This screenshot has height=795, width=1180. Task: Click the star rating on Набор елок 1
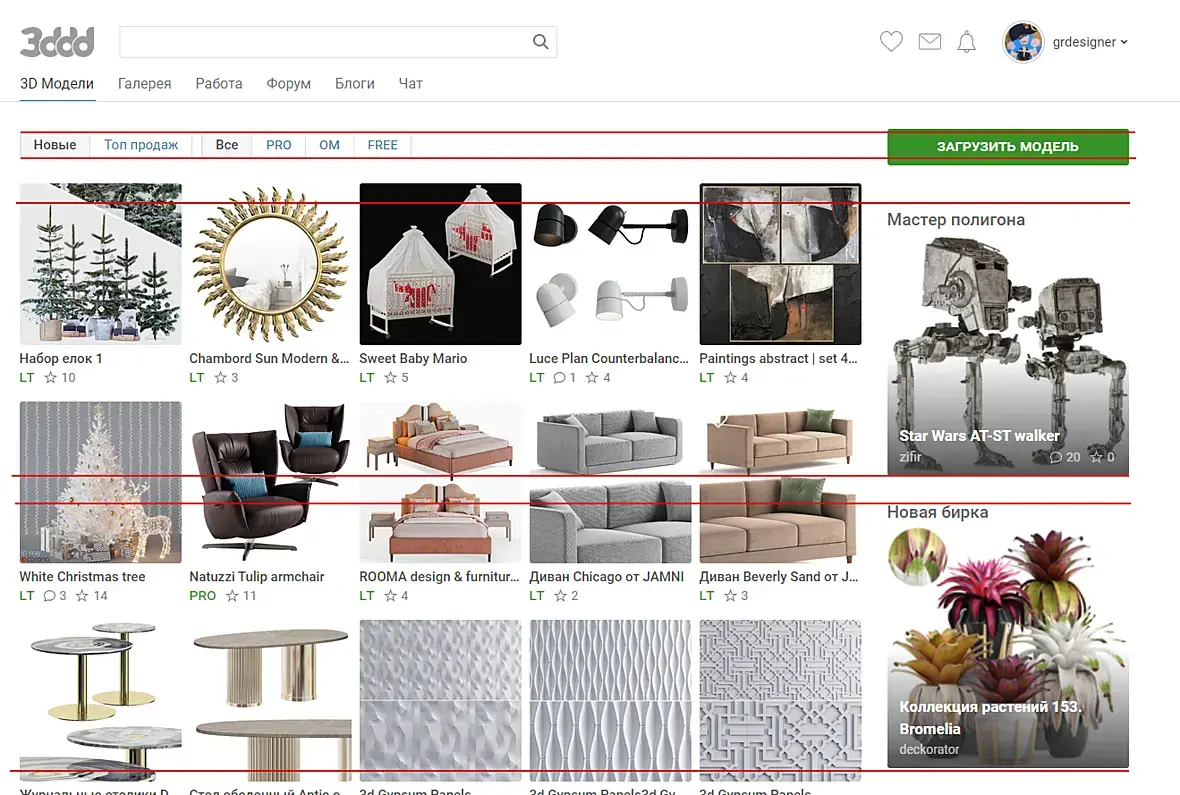click(x=50, y=377)
